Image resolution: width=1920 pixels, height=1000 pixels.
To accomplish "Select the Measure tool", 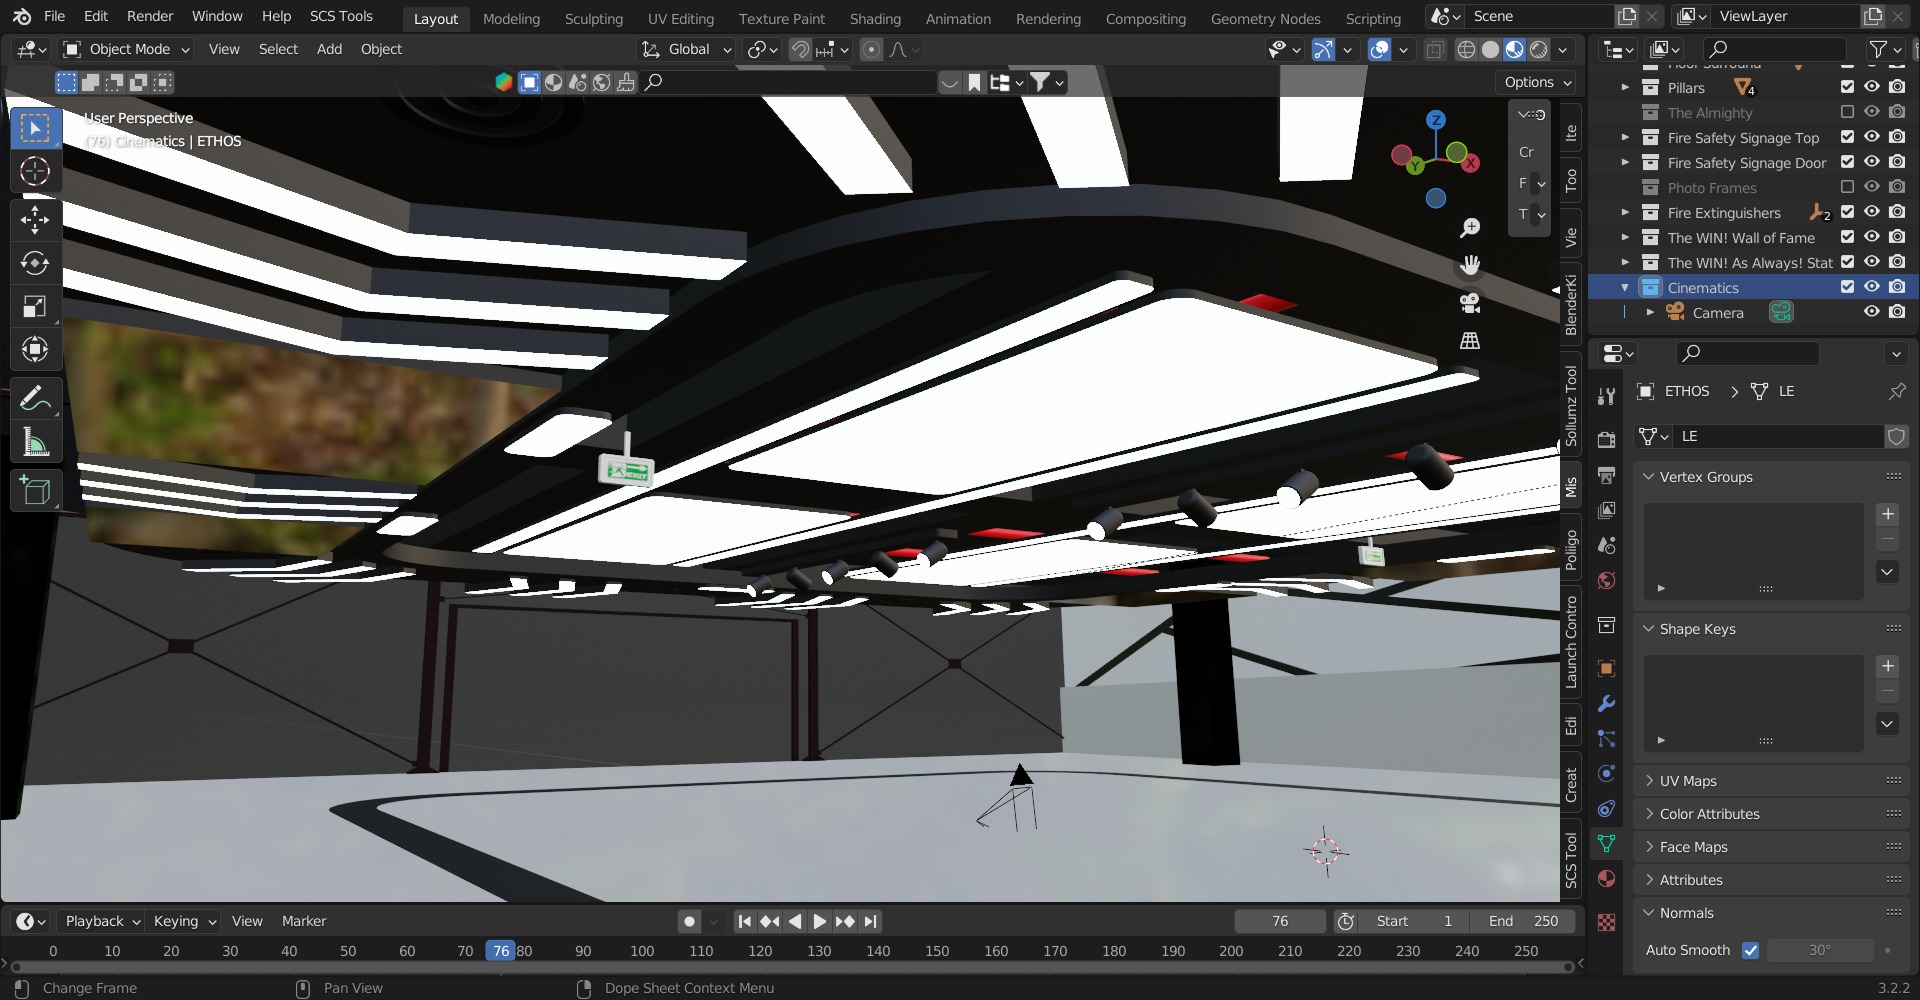I will click(x=36, y=441).
